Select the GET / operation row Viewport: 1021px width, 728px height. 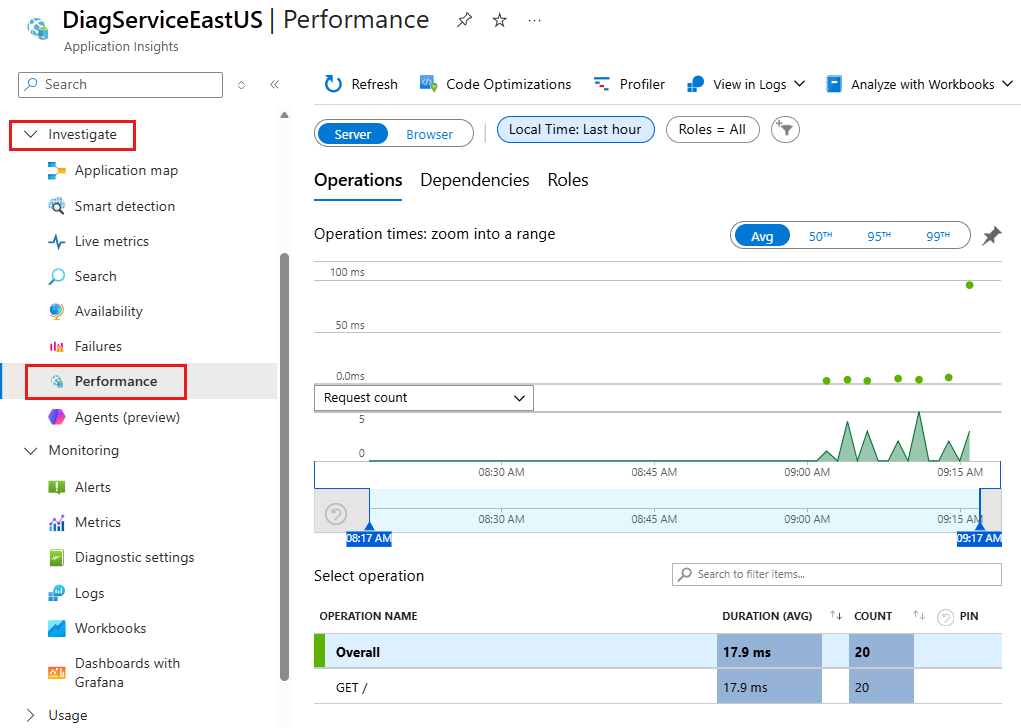658,688
